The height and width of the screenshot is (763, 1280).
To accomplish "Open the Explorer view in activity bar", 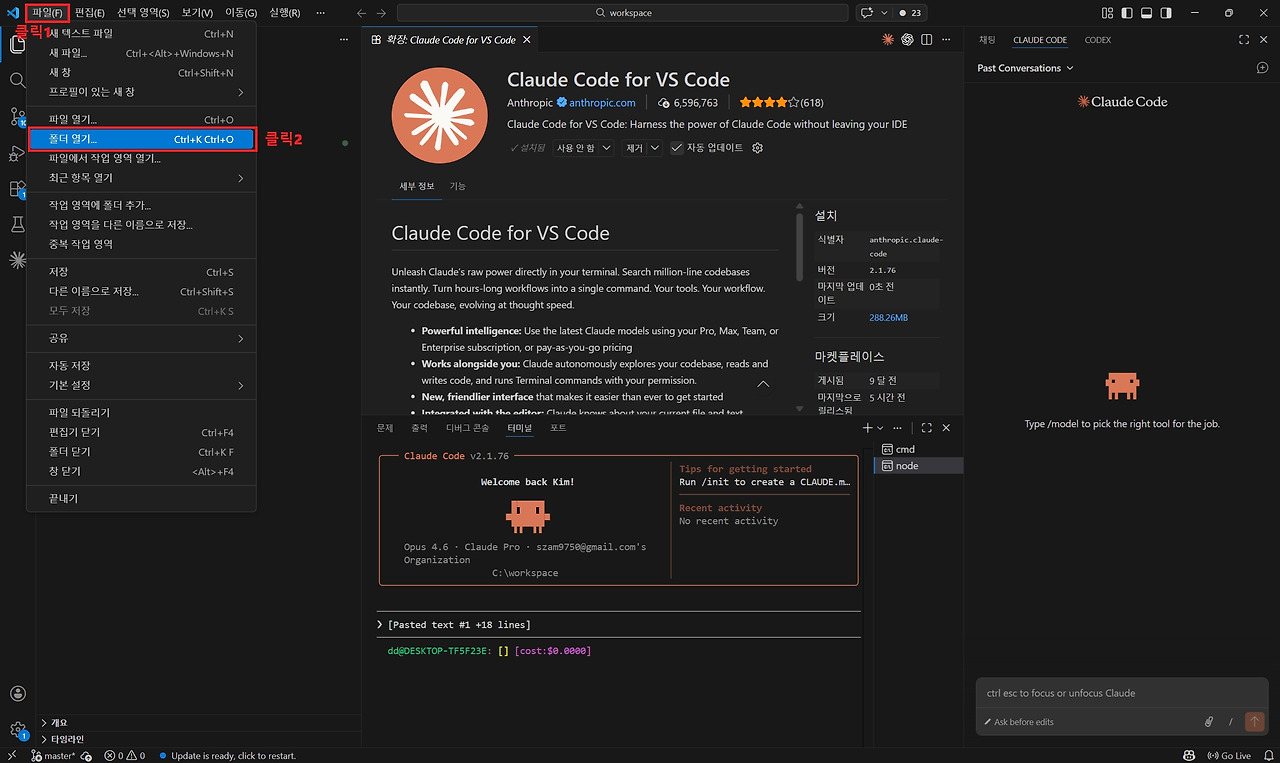I will pos(17,45).
